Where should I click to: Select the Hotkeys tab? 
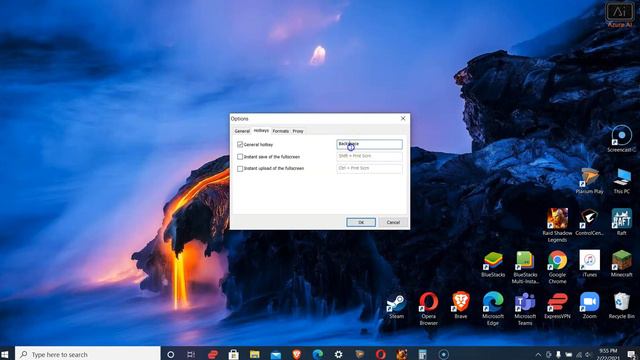pos(261,131)
